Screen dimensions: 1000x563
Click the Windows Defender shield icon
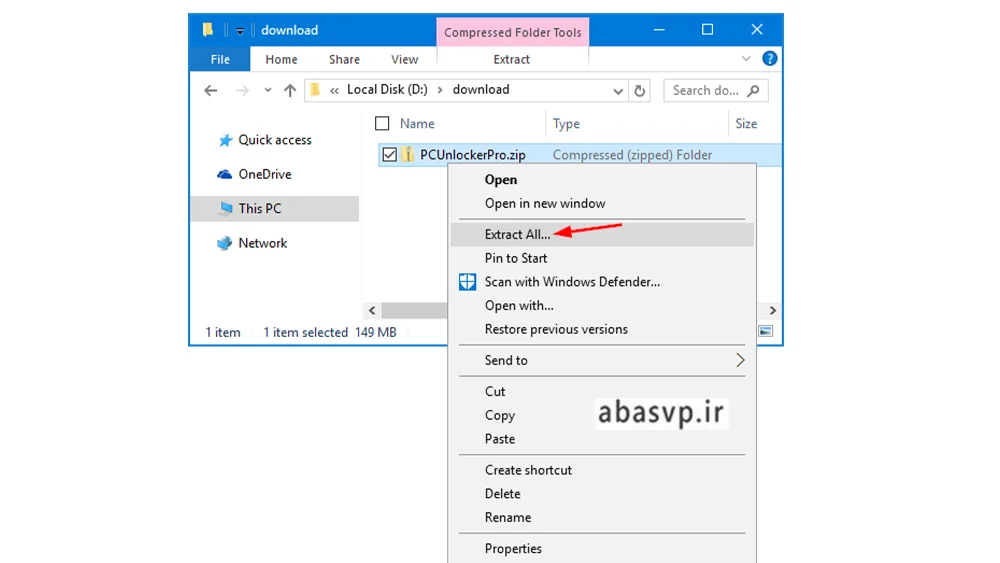(x=467, y=282)
